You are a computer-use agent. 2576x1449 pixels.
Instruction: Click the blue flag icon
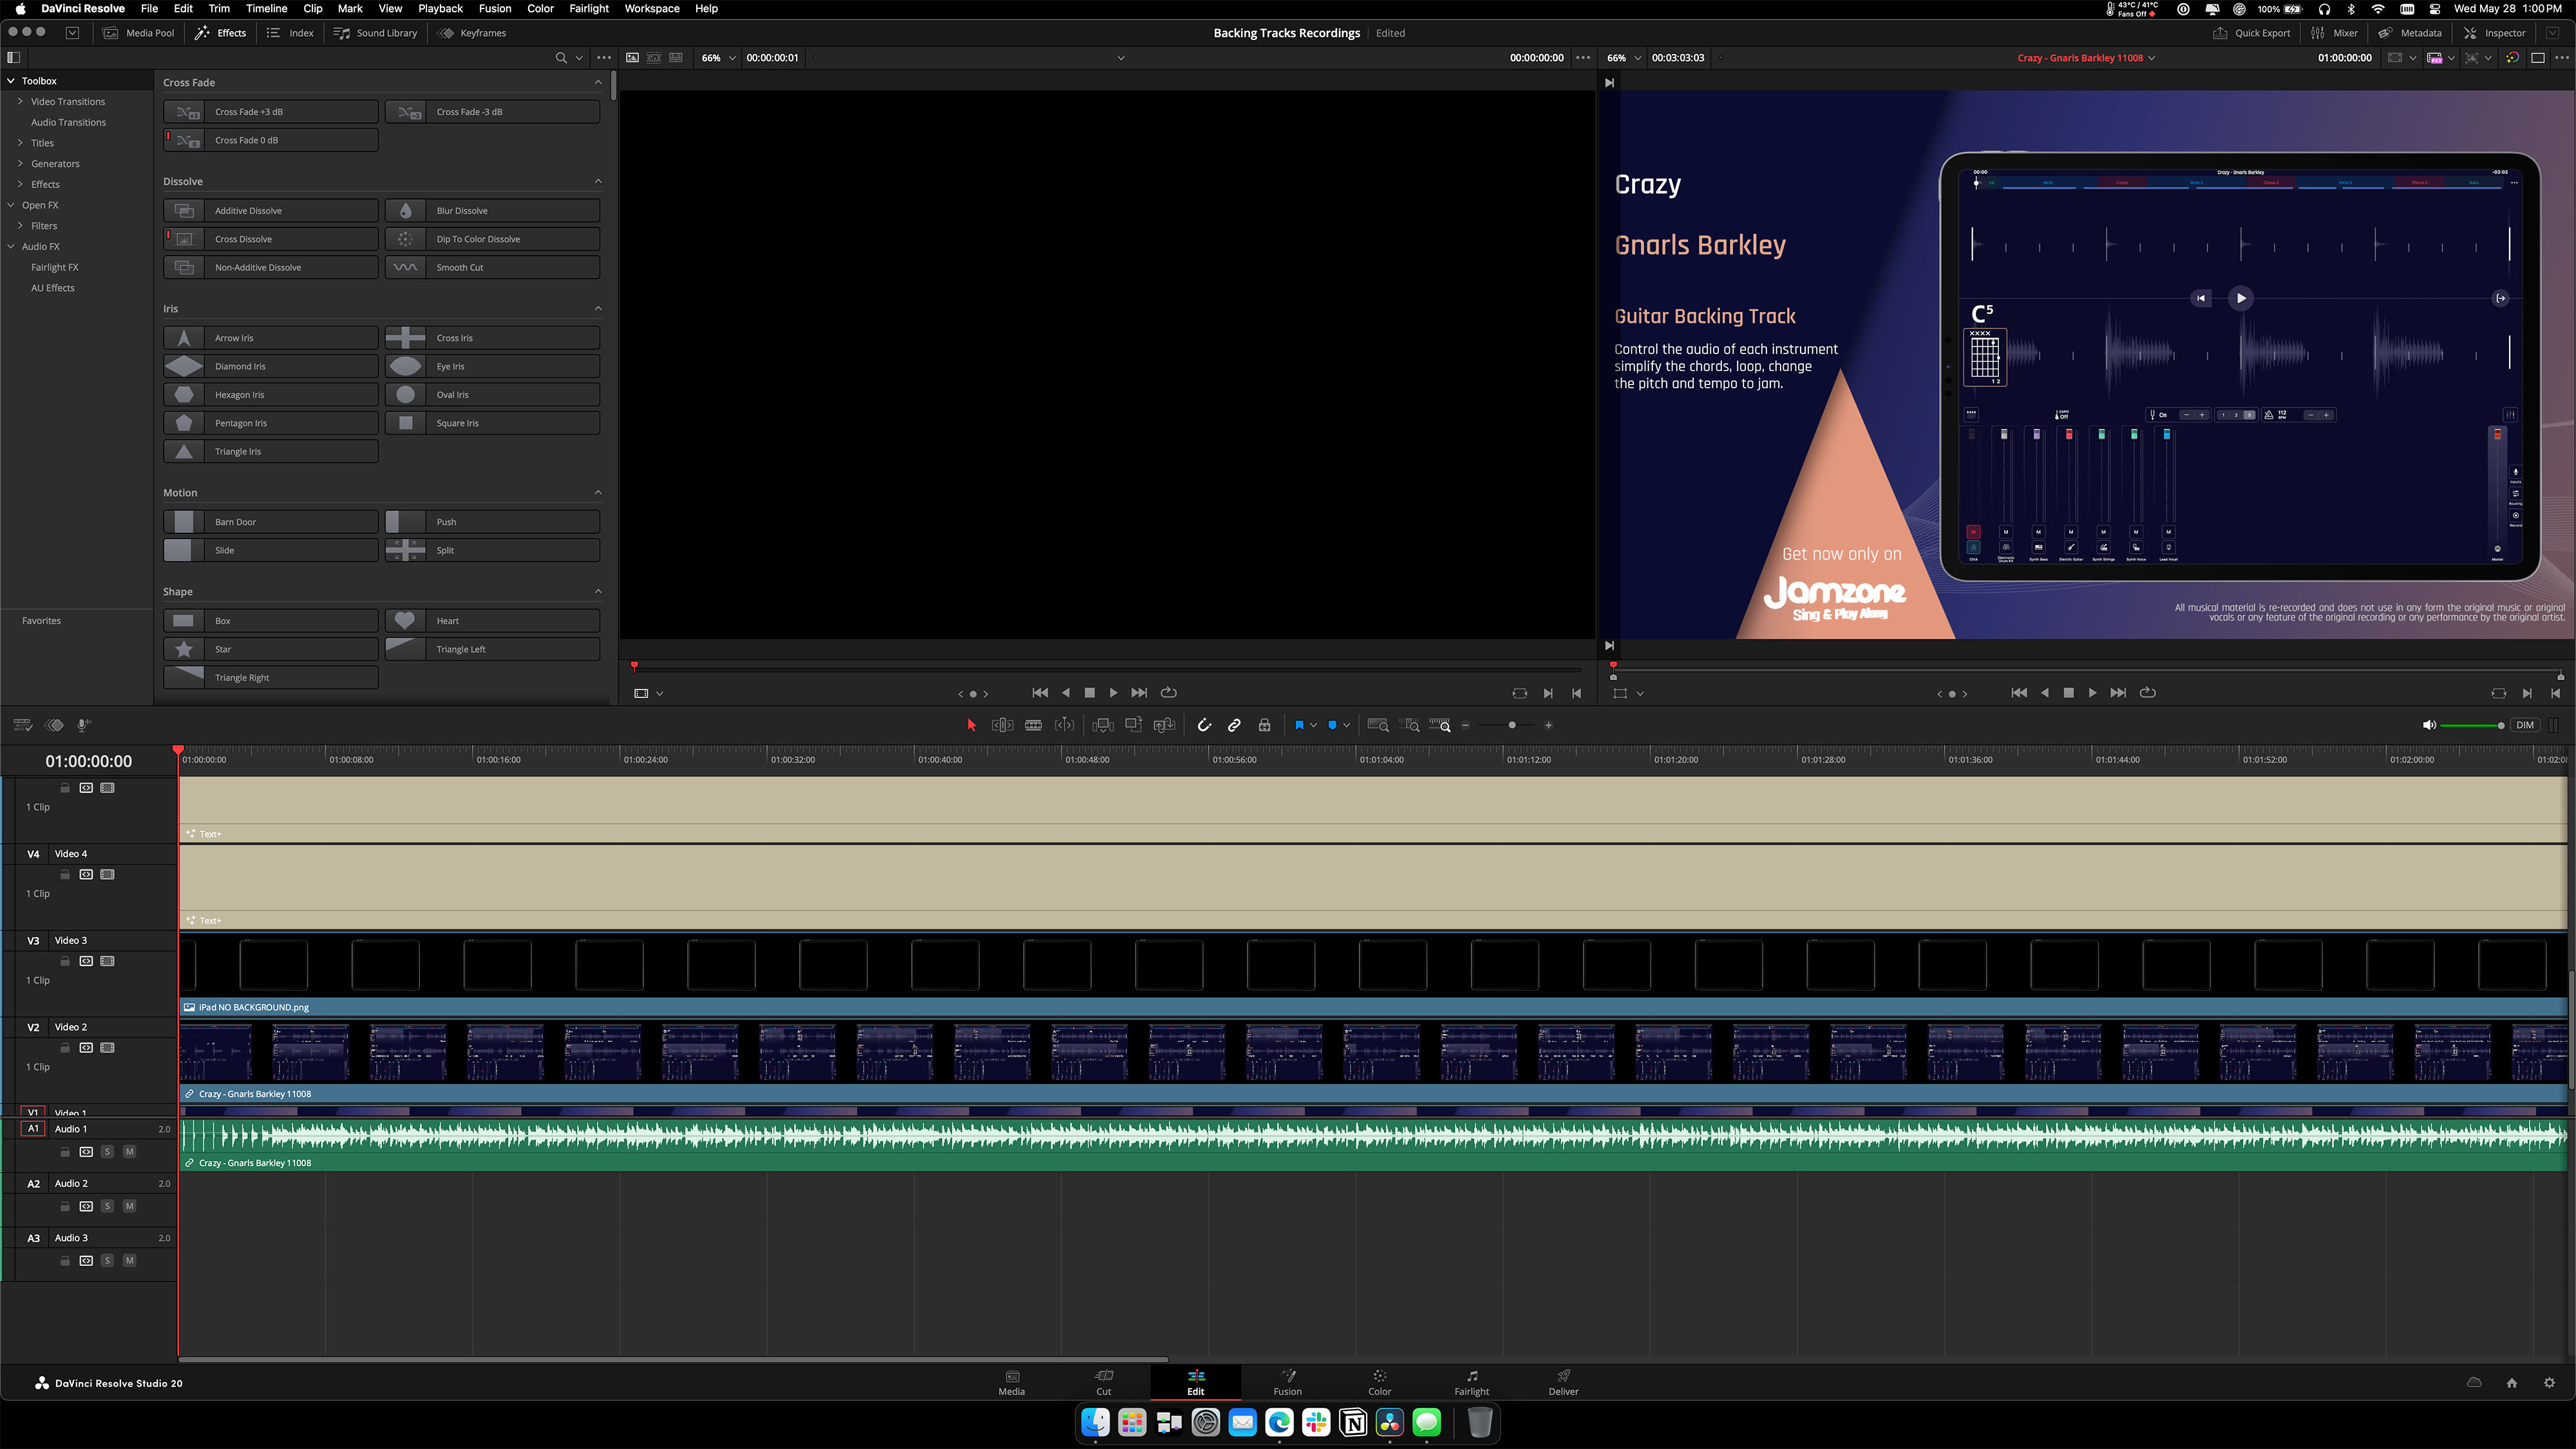click(x=1299, y=725)
